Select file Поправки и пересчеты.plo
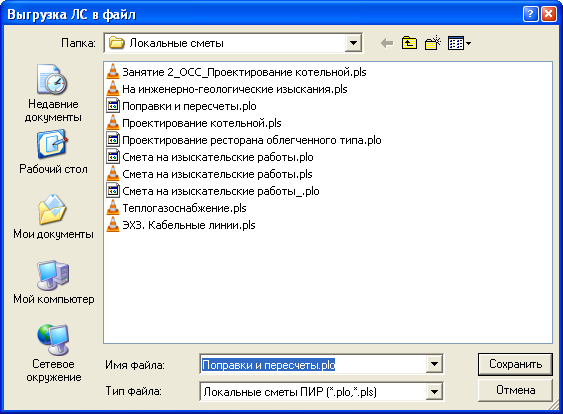Viewport: 563px width, 414px height. coord(181,106)
